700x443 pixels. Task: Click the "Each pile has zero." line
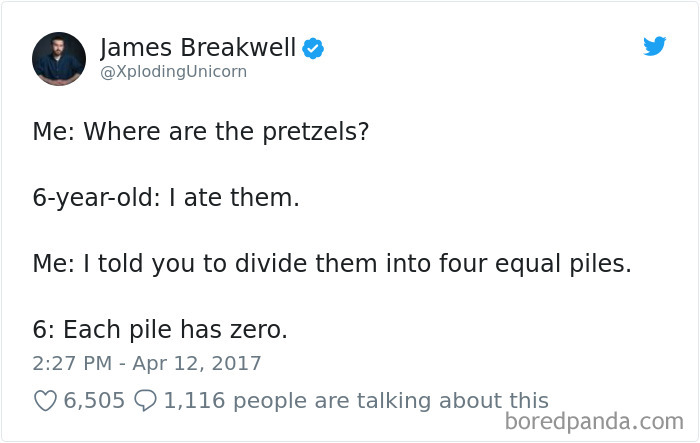point(162,331)
